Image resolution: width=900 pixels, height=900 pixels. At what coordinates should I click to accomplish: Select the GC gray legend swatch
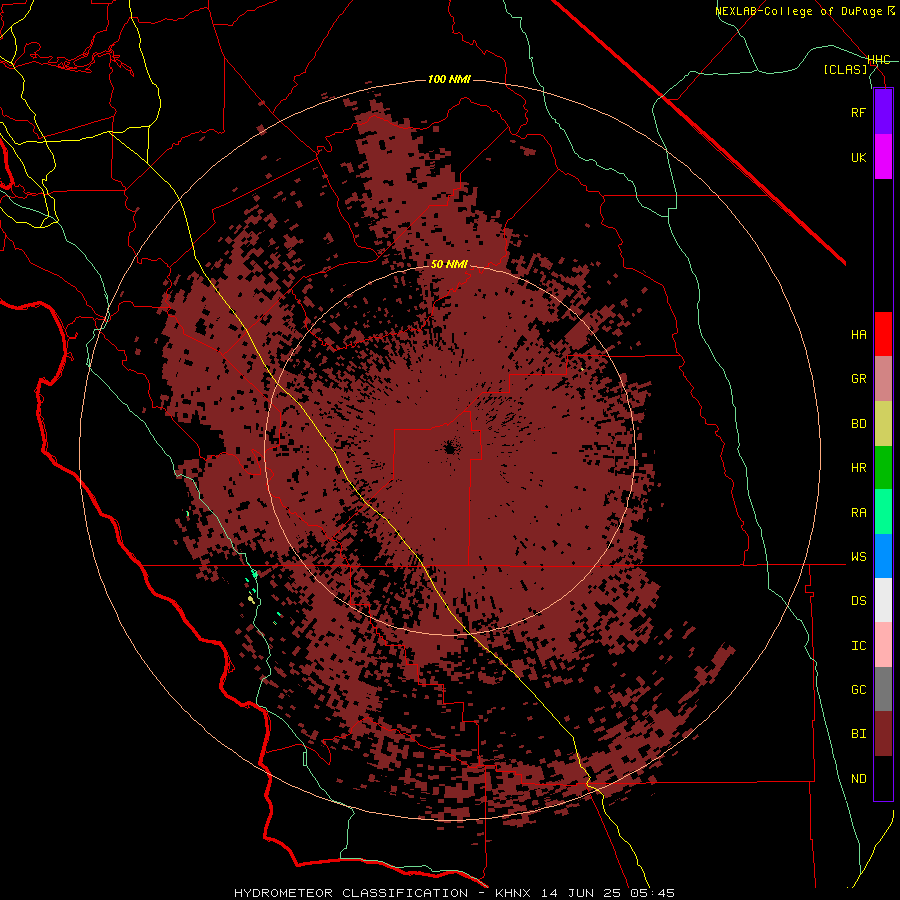[x=883, y=689]
